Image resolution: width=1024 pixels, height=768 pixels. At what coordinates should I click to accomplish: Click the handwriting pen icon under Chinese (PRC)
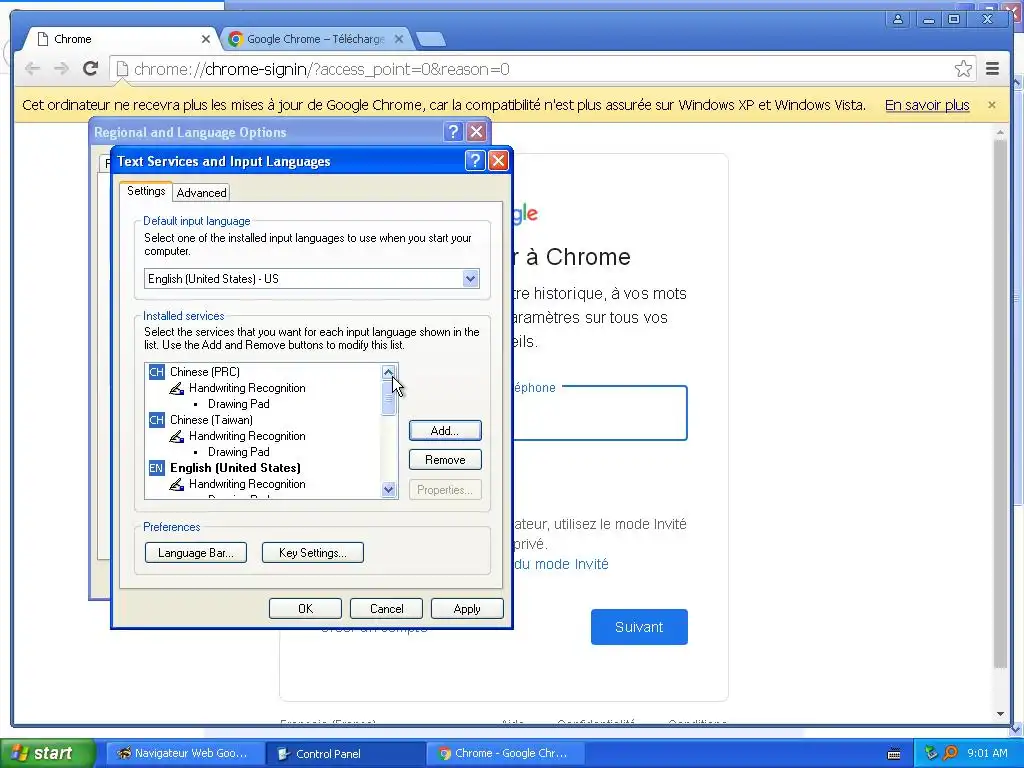176,389
